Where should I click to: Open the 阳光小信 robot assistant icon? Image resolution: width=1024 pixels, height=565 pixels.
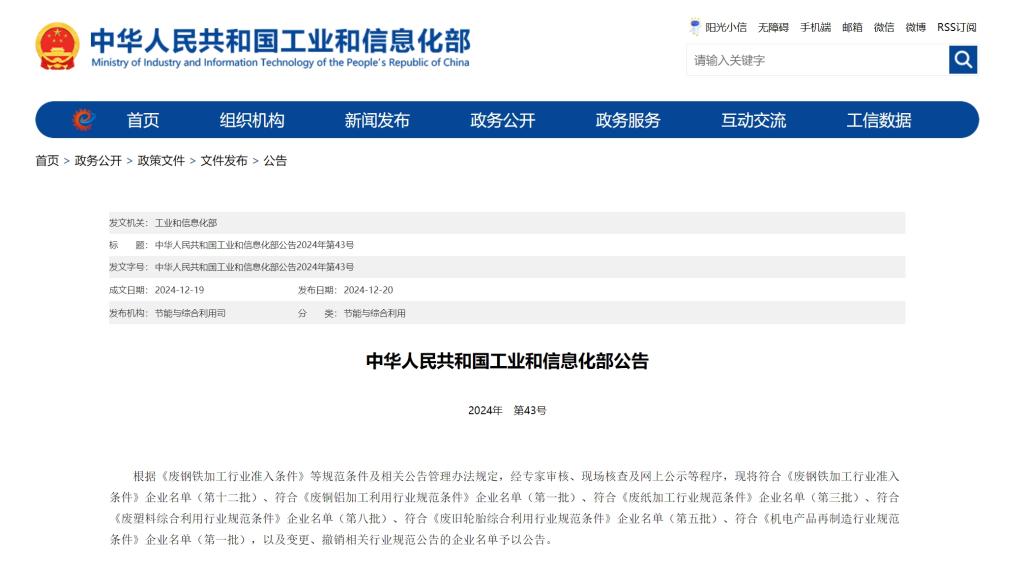695,27
